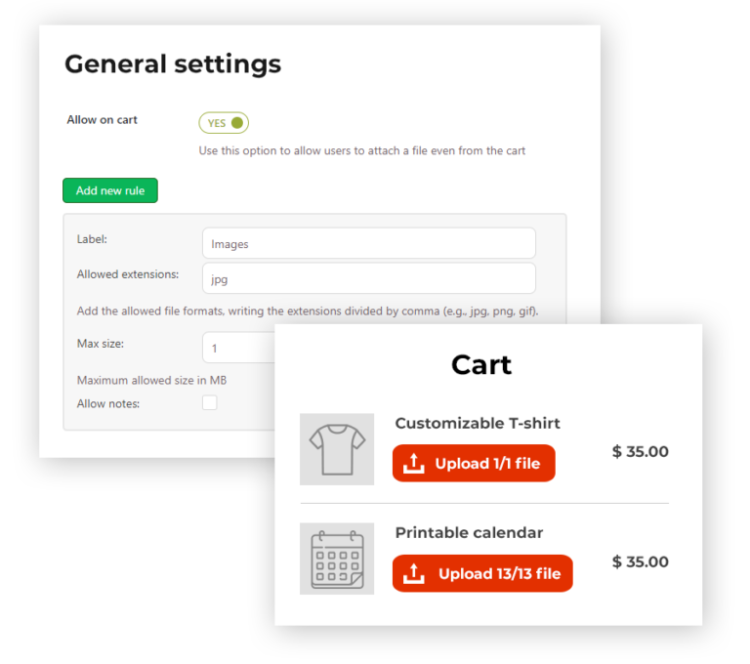Viewport: 750px width, 664px height.
Task: Click the Printable calendar price amount
Action: tap(640, 562)
